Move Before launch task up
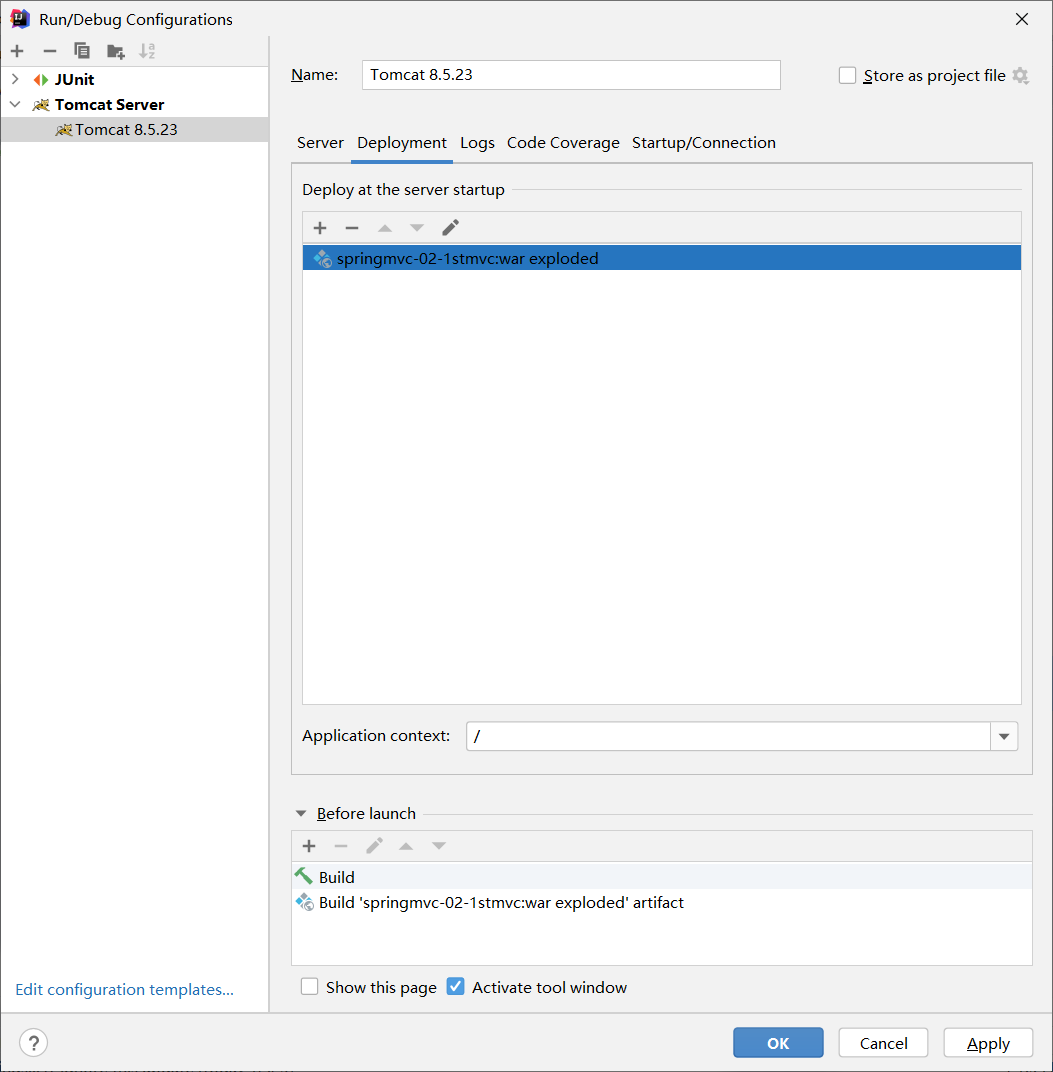 [x=406, y=846]
